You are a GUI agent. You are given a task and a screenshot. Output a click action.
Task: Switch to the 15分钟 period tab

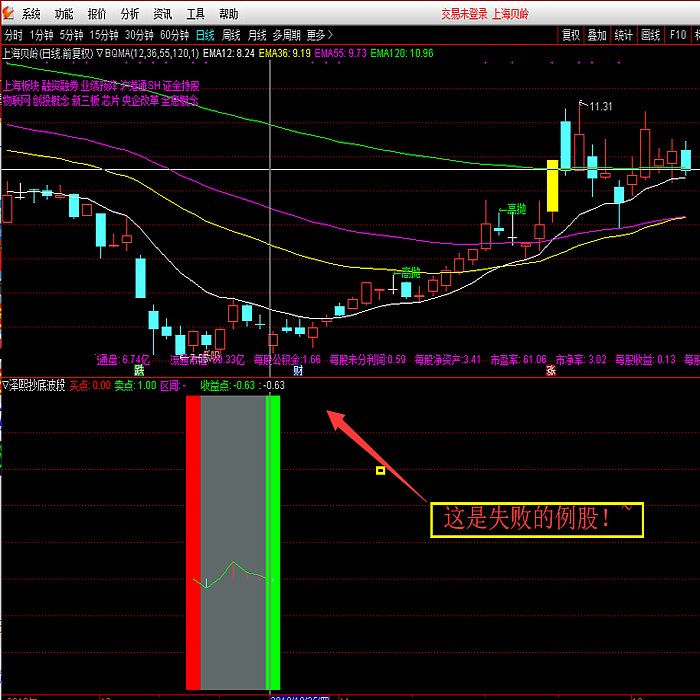[104, 35]
